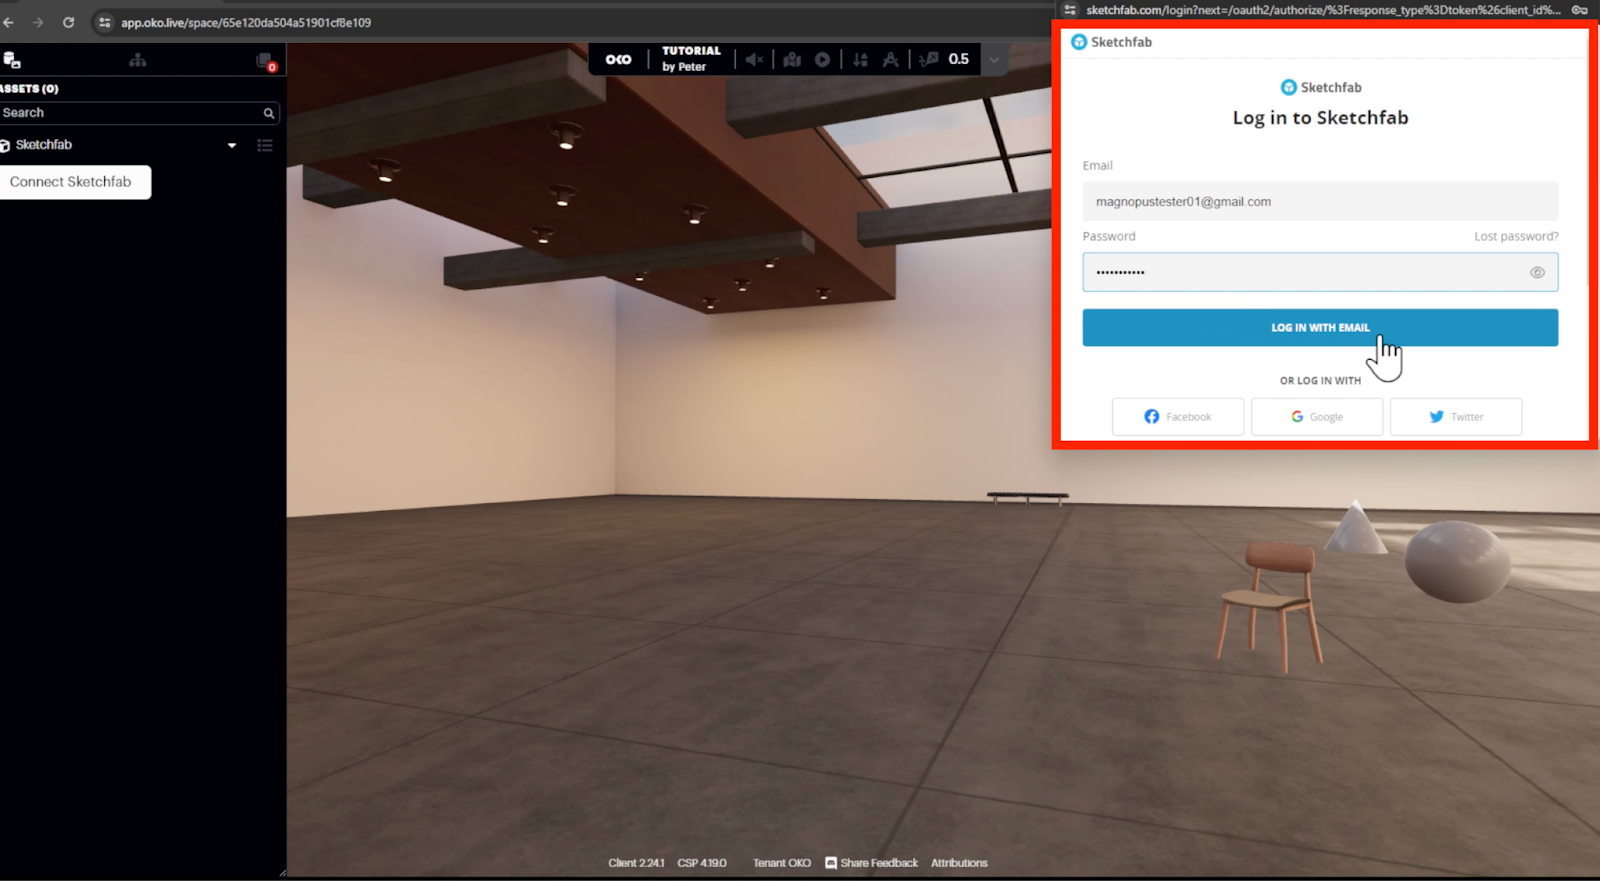
Task: Expand the Sketchfab source dropdown arrow
Action: 232,145
